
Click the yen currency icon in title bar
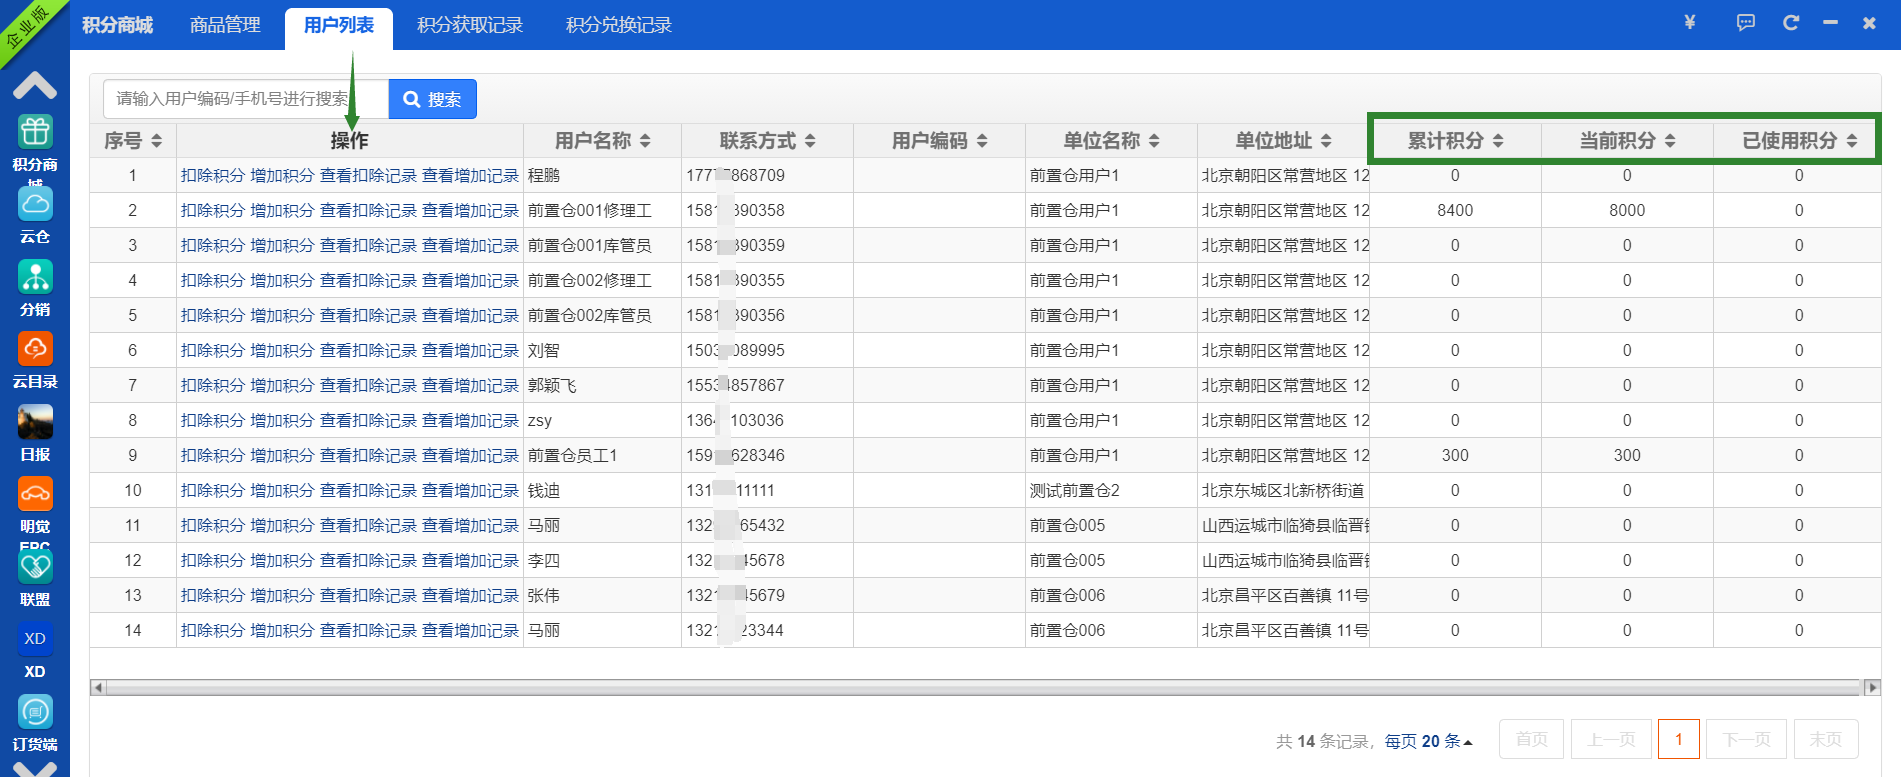[1690, 23]
